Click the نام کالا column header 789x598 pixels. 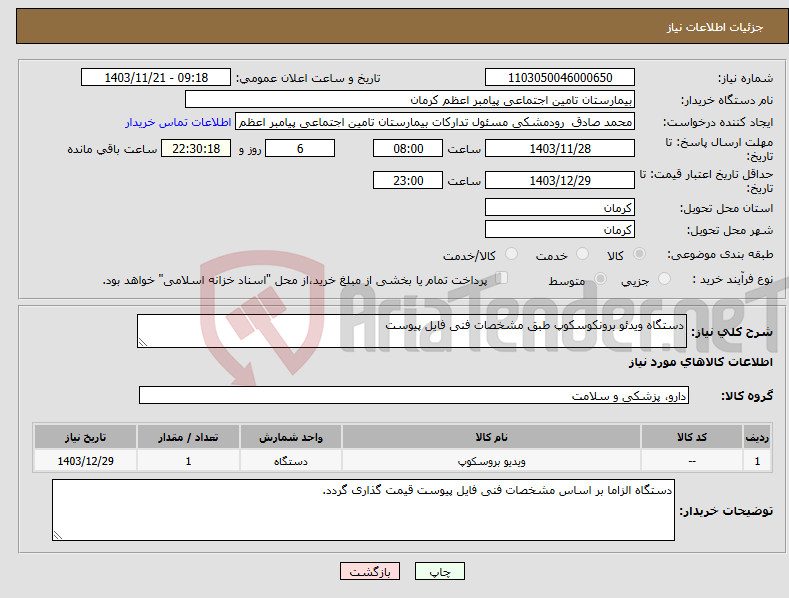point(491,437)
